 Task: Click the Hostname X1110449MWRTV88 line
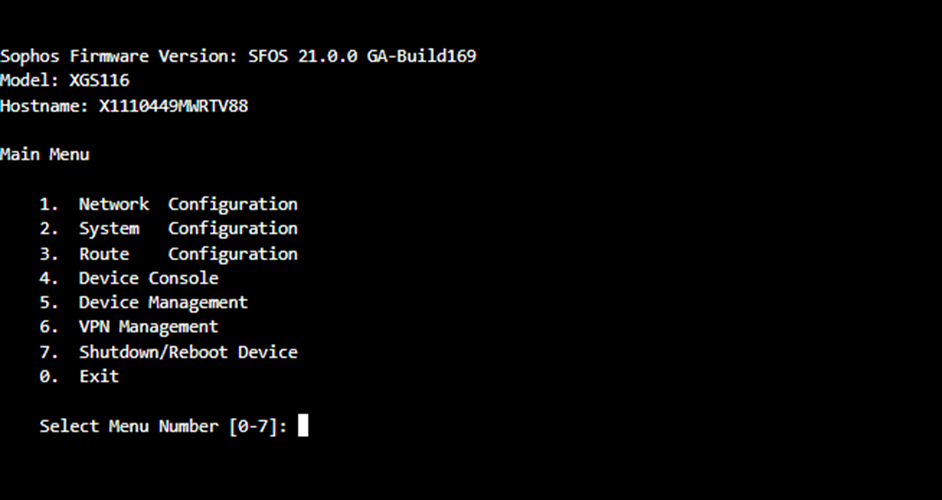pos(124,106)
